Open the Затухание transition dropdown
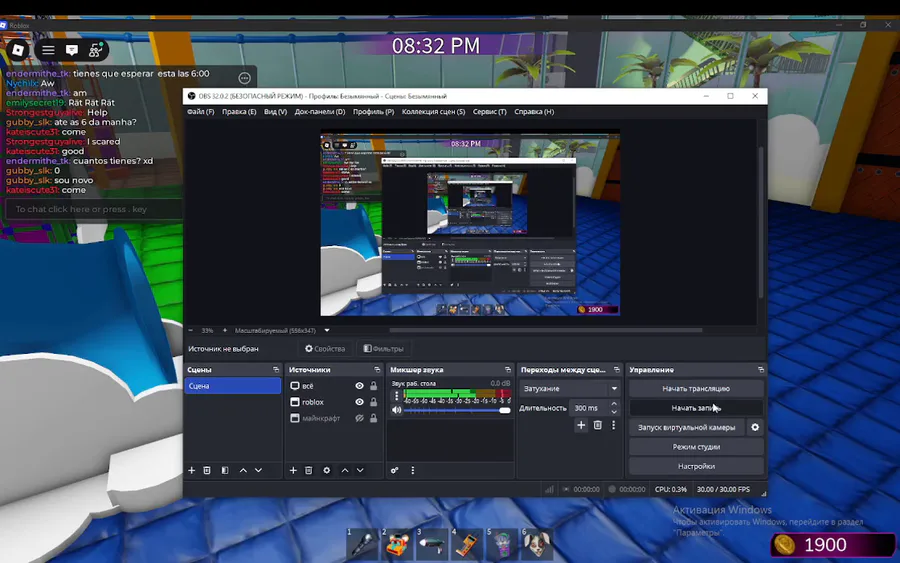This screenshot has width=900, height=563. pos(569,389)
